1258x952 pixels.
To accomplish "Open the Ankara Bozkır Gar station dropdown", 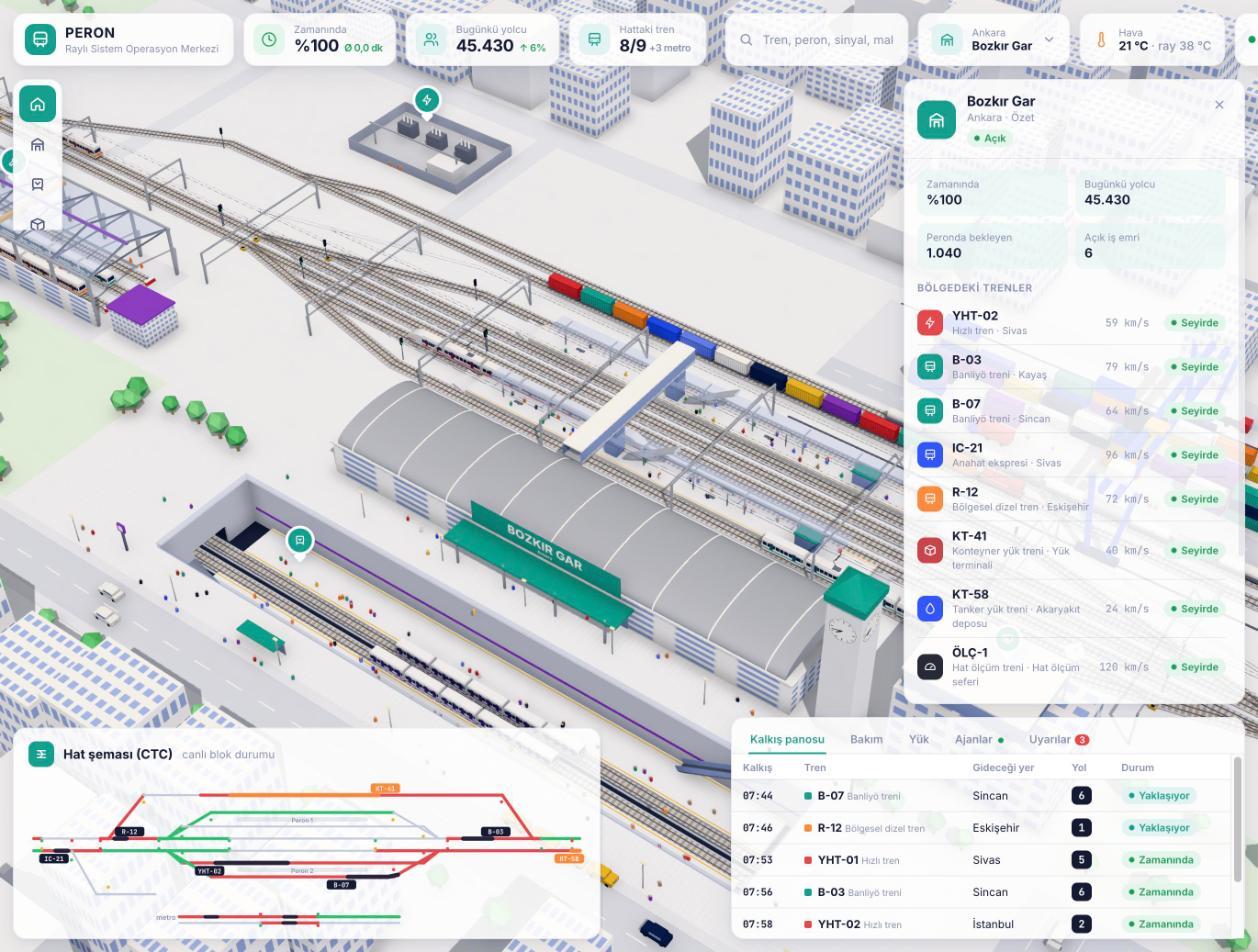I will 992,40.
